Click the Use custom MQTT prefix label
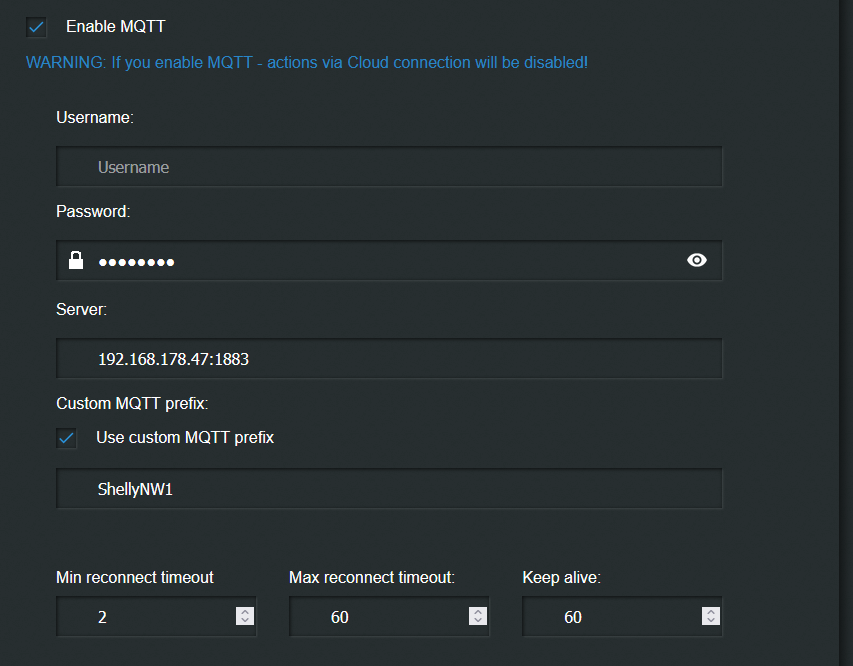Screen dimensions: 853x666 coord(184,437)
